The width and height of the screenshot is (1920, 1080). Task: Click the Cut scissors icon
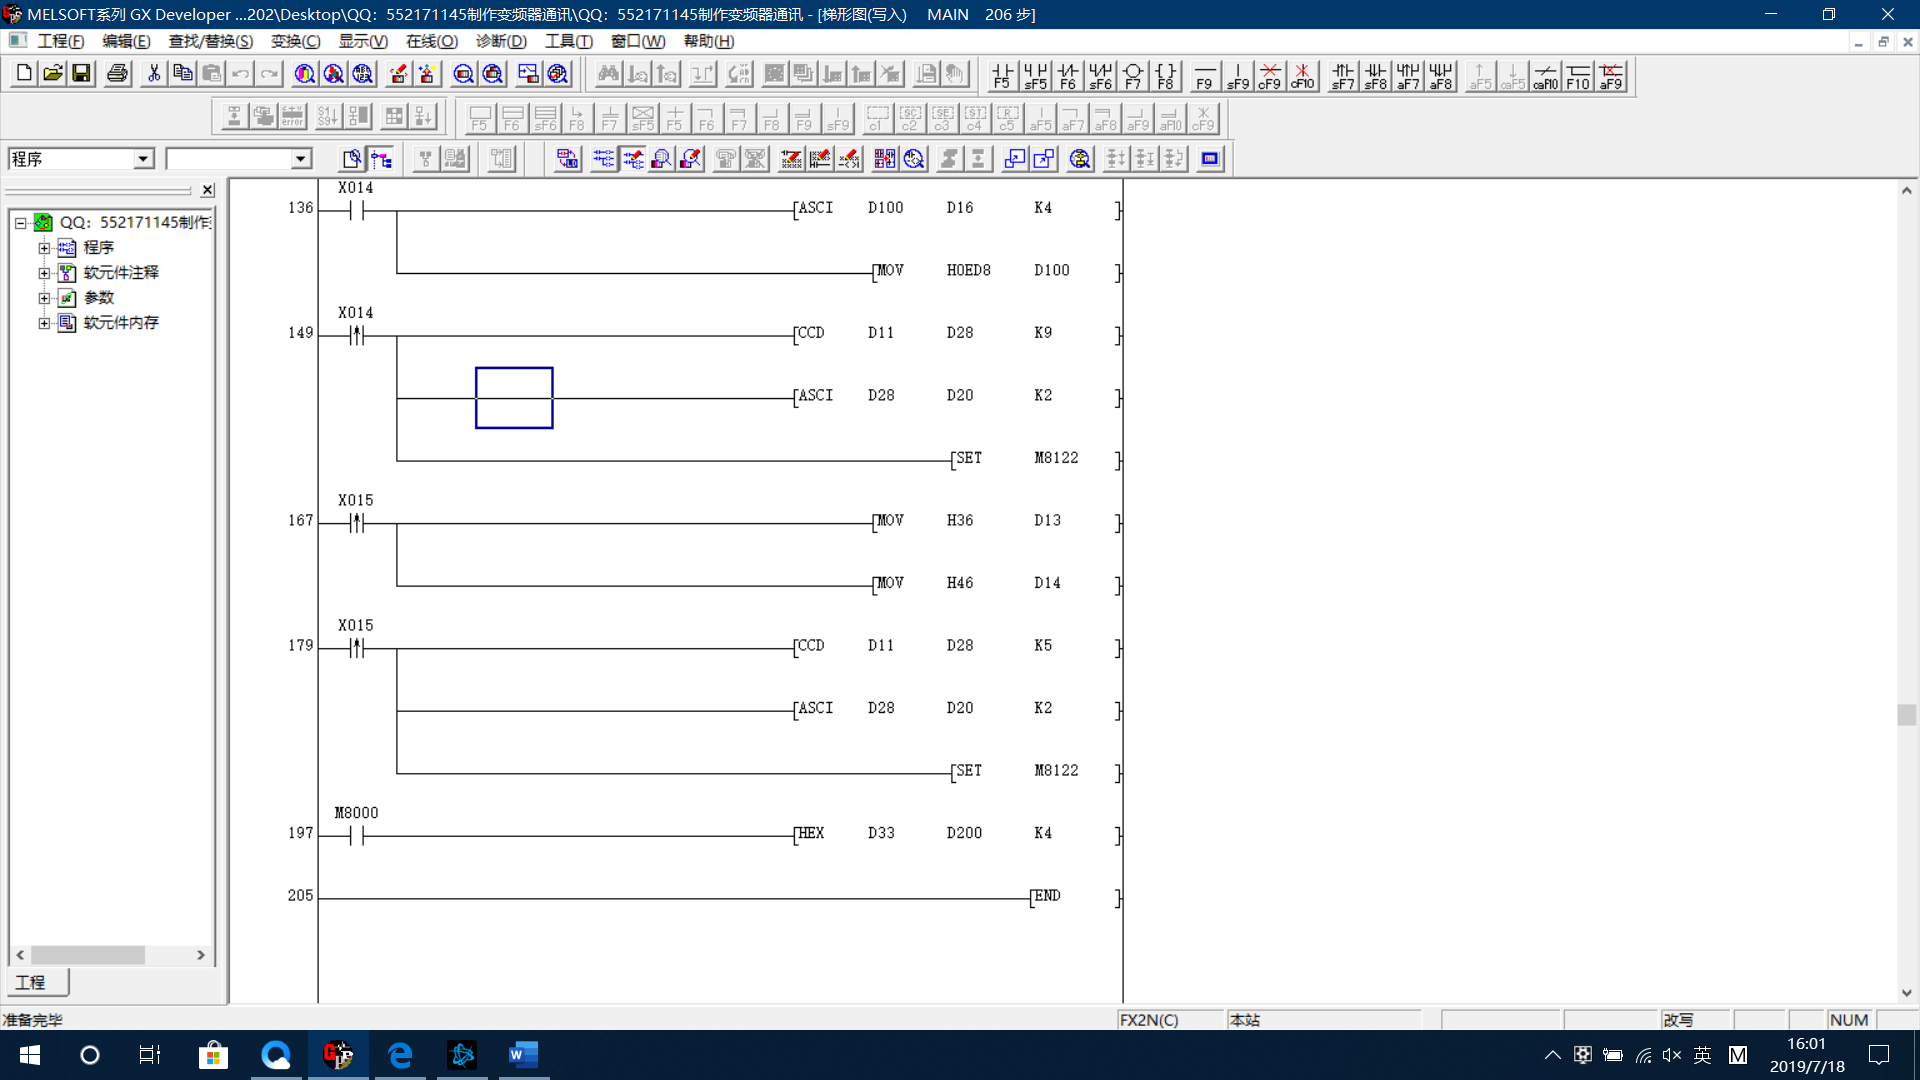pos(153,74)
